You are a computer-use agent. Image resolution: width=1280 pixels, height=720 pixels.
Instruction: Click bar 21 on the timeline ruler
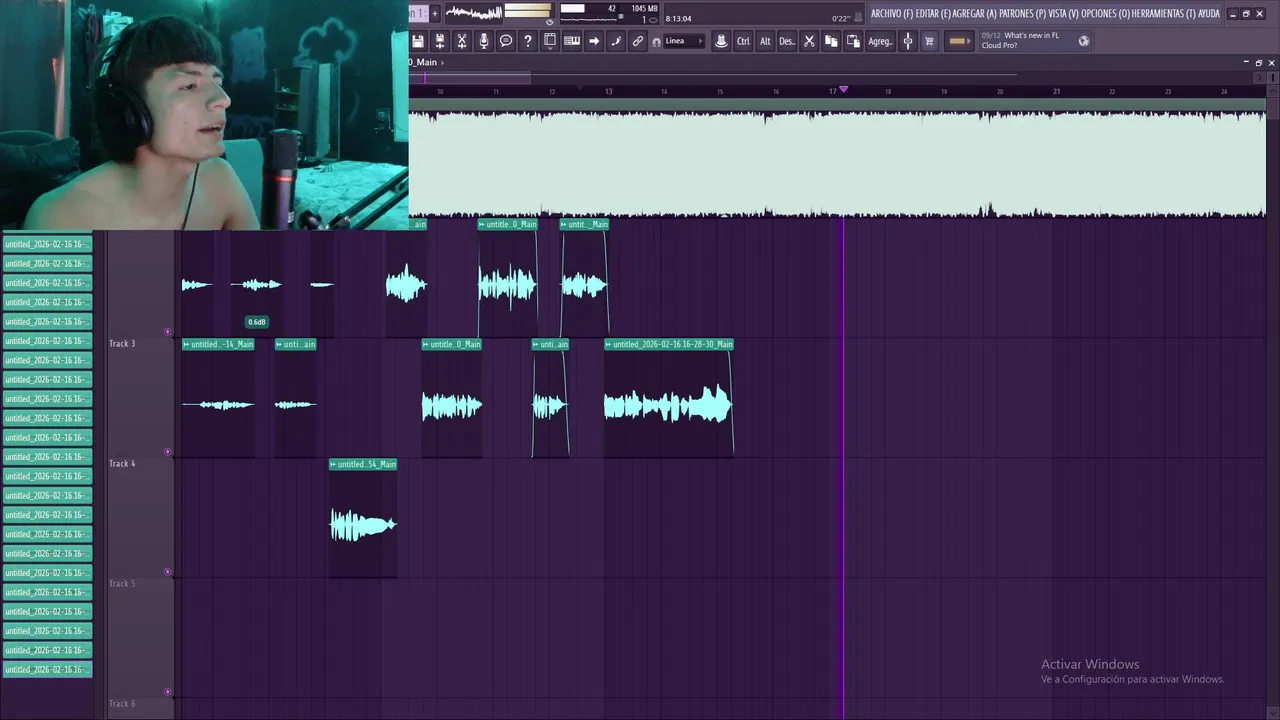[1056, 91]
